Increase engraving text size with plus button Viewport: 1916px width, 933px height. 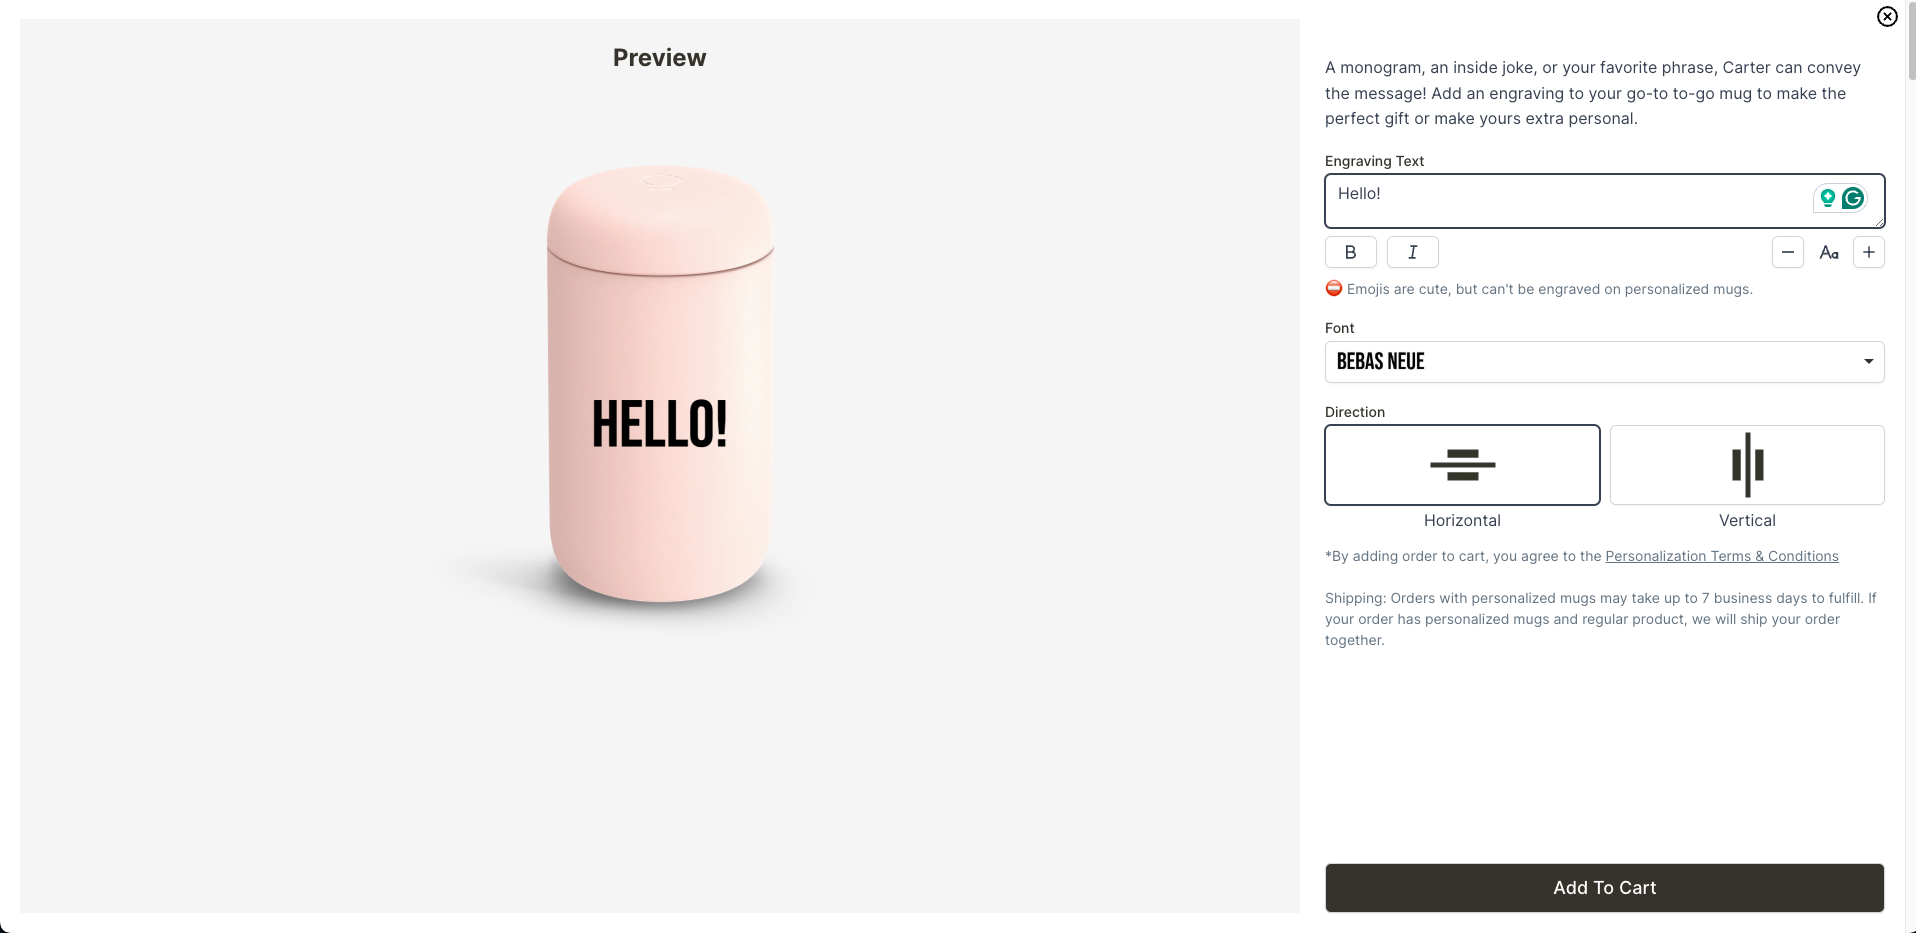[x=1868, y=252]
